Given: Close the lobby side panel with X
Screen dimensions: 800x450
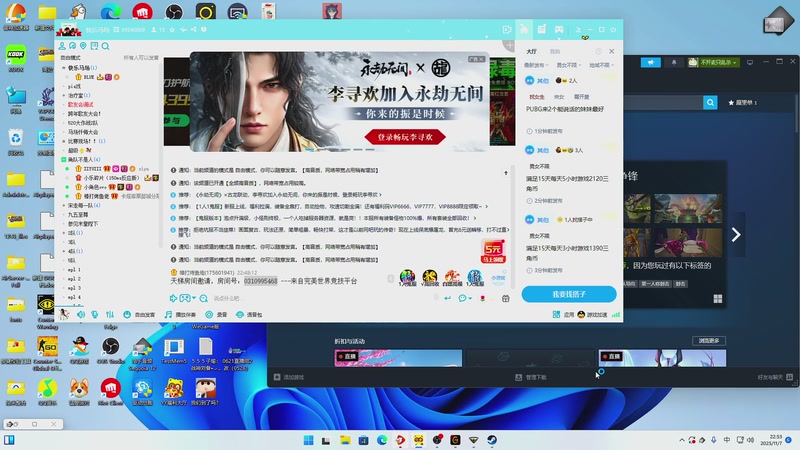Looking at the screenshot, I should tap(612, 52).
